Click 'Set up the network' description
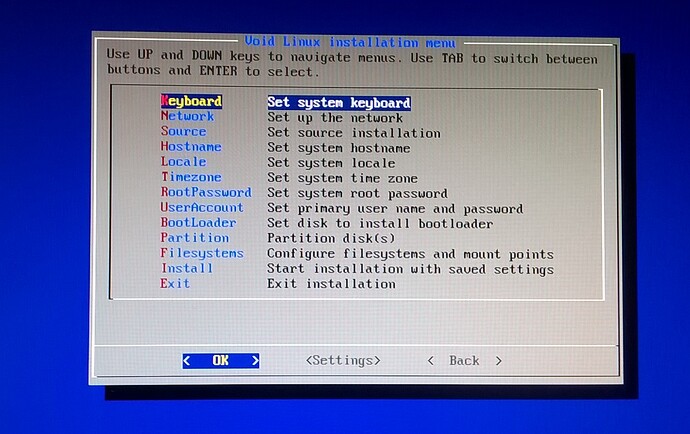Image resolution: width=690 pixels, height=434 pixels. click(x=335, y=118)
